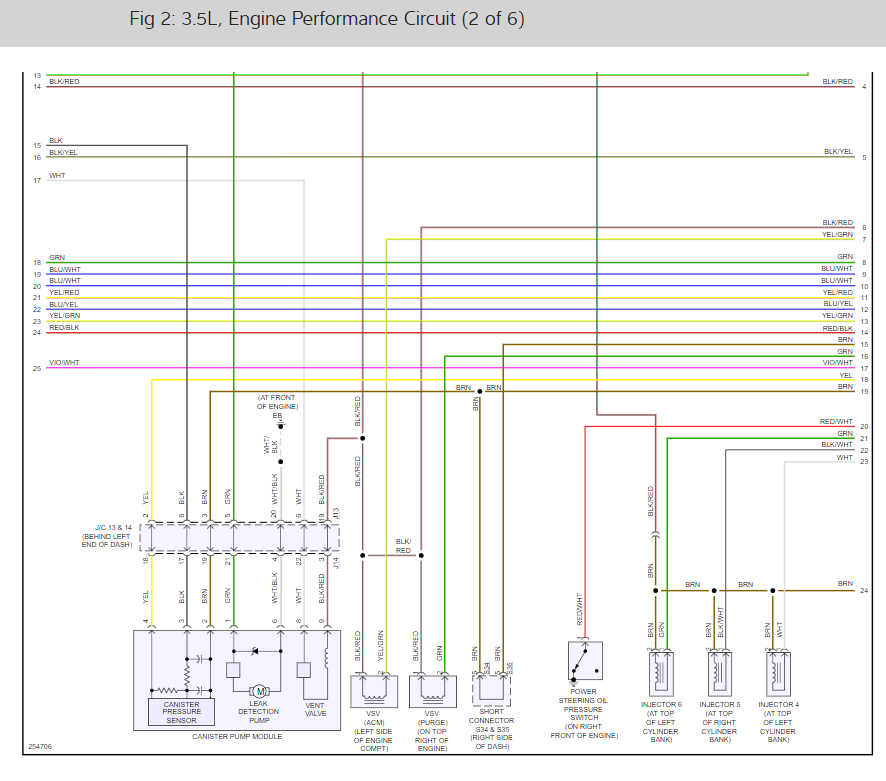Image resolution: width=886 pixels, height=781 pixels.
Task: Click the EB ground symbol at front of engine
Action: [x=280, y=426]
